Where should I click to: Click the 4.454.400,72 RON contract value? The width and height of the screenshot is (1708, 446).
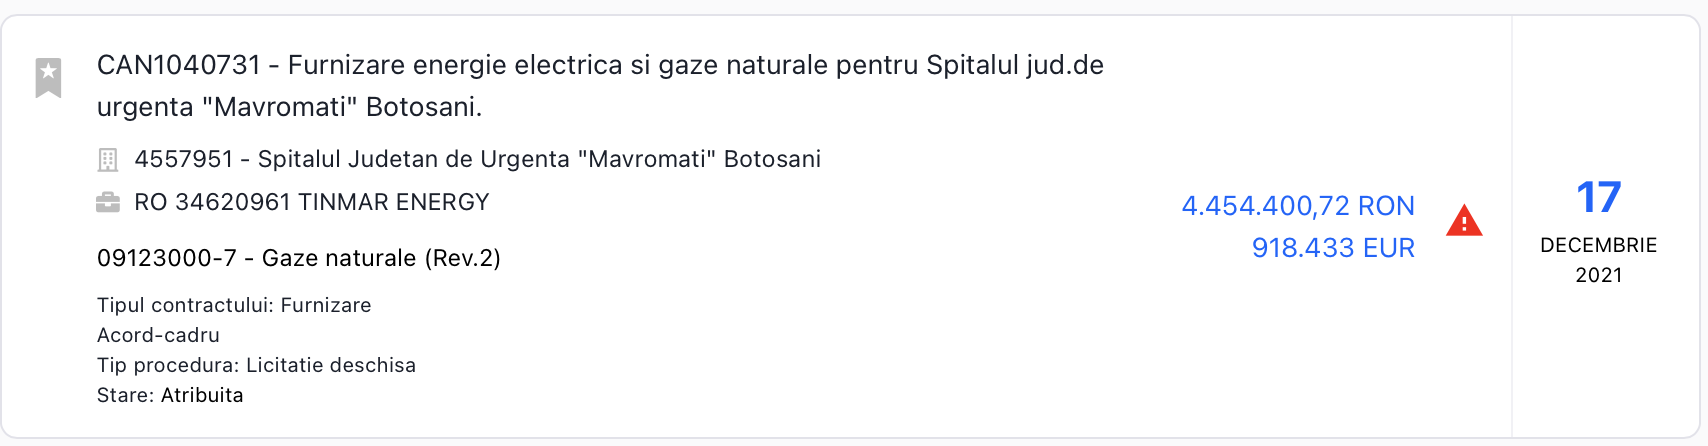(x=1297, y=206)
